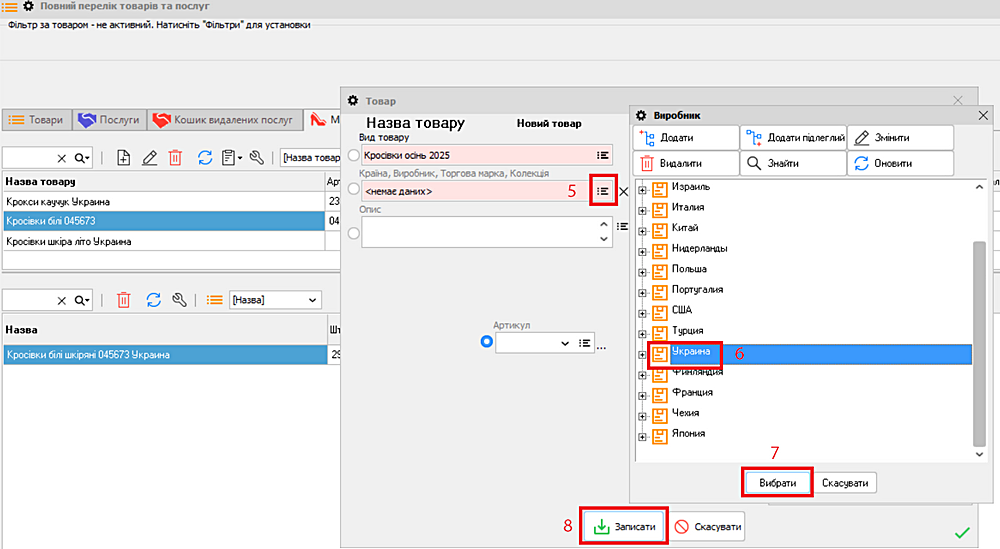Select the radio button beside Опис field
The image size is (1000, 549).
pos(353,232)
